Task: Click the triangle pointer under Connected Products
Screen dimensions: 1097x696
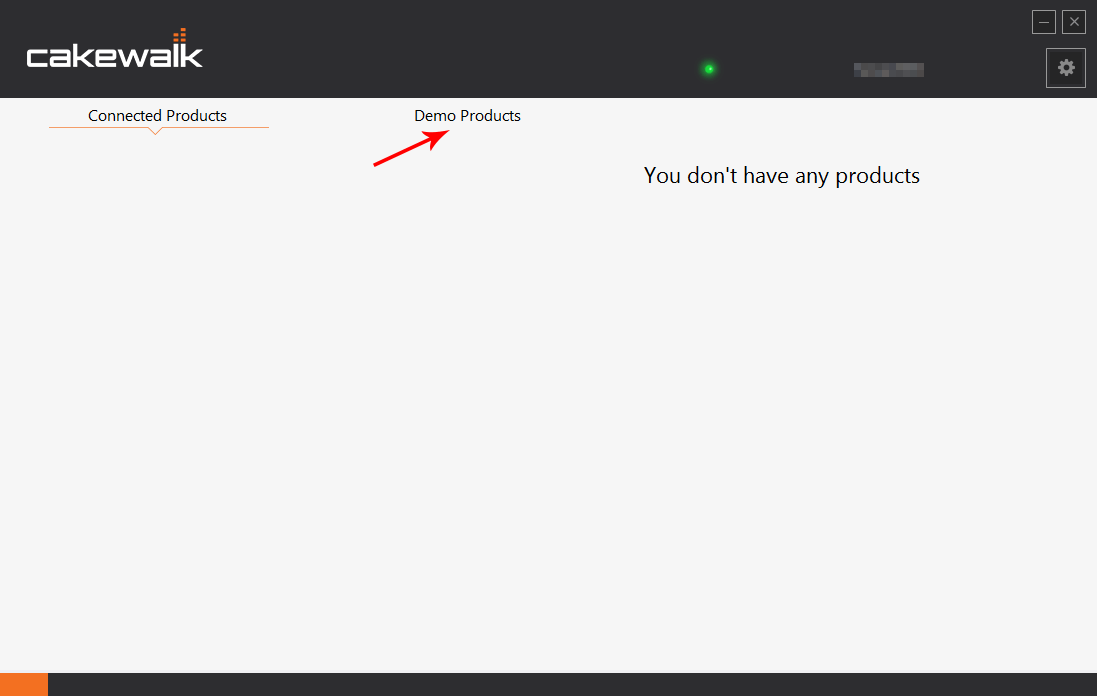Action: [155, 131]
